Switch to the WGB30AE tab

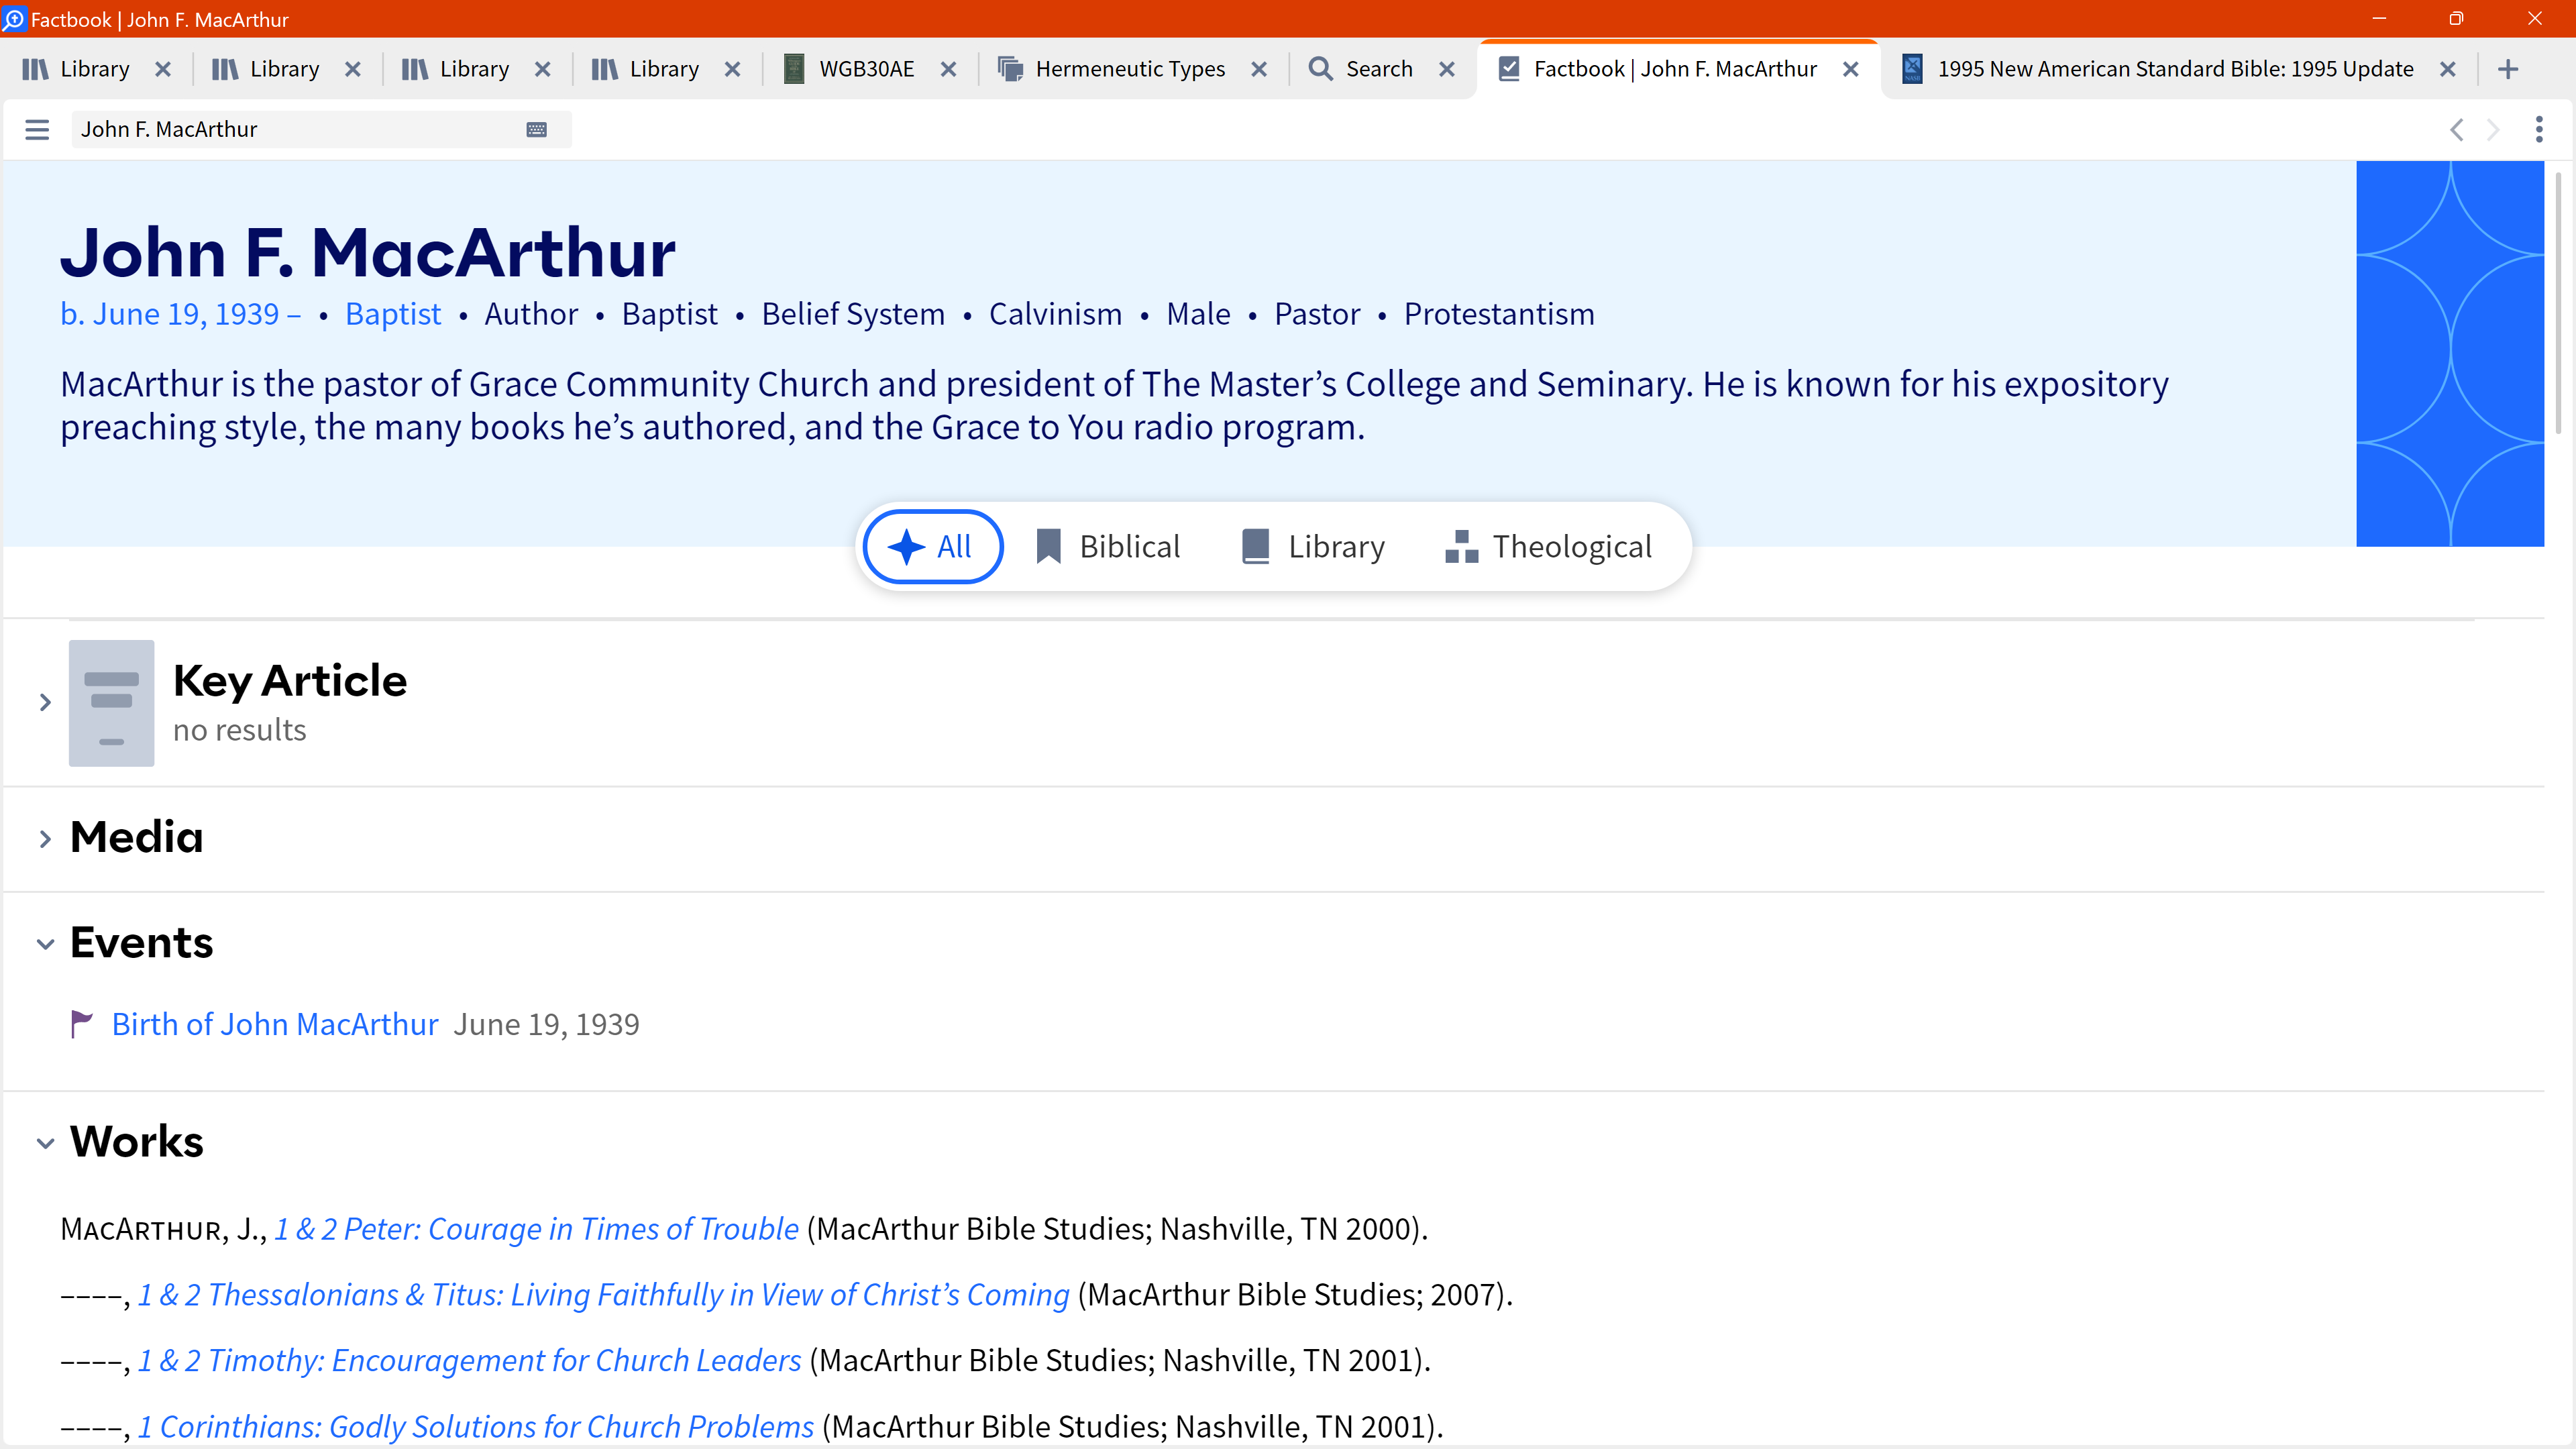(x=849, y=69)
